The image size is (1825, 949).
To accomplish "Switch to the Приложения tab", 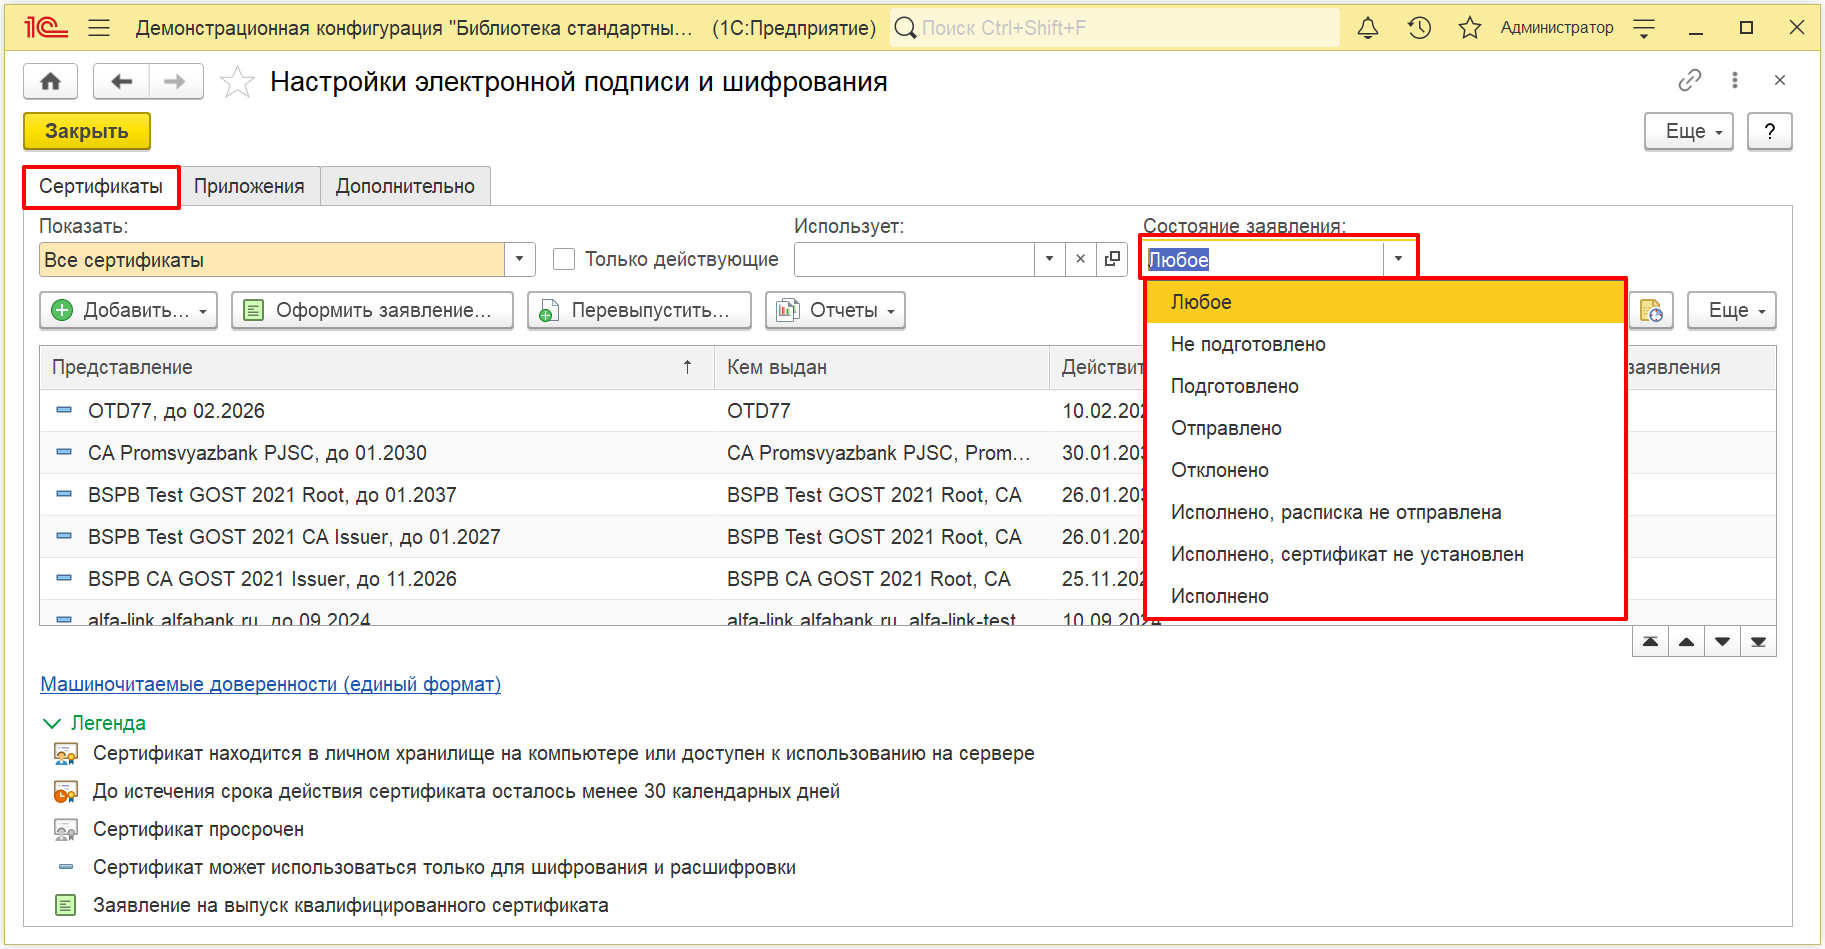I will point(249,187).
